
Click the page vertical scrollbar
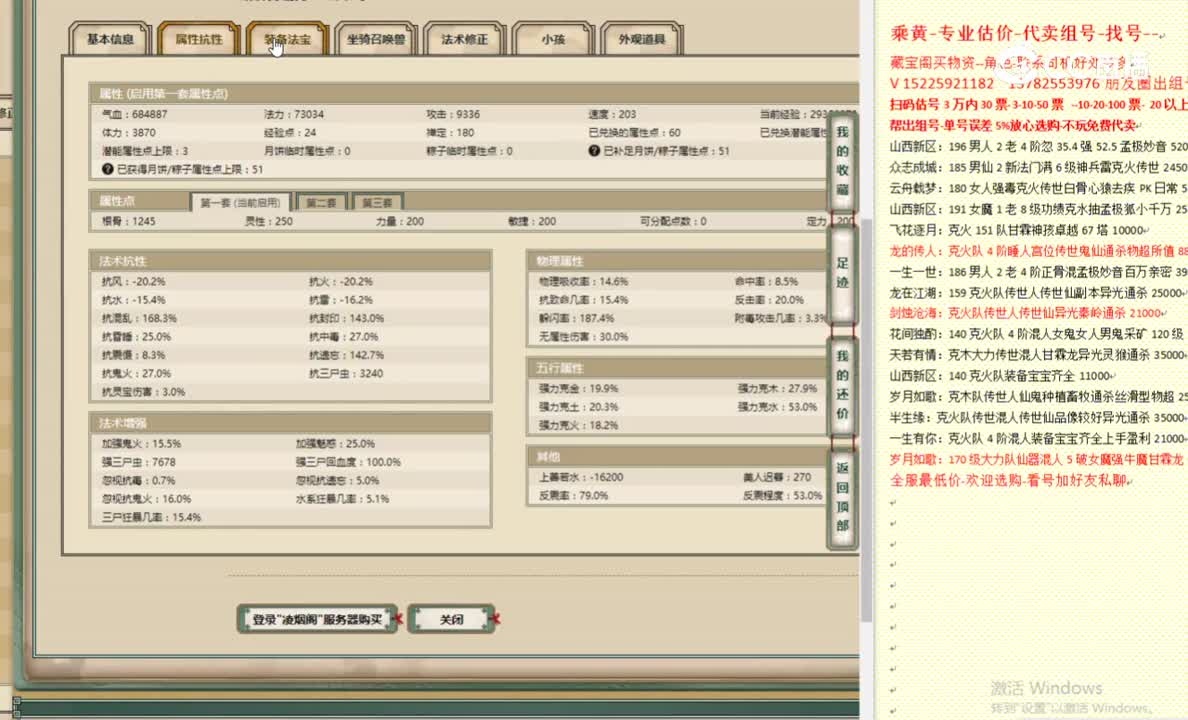coord(867,421)
